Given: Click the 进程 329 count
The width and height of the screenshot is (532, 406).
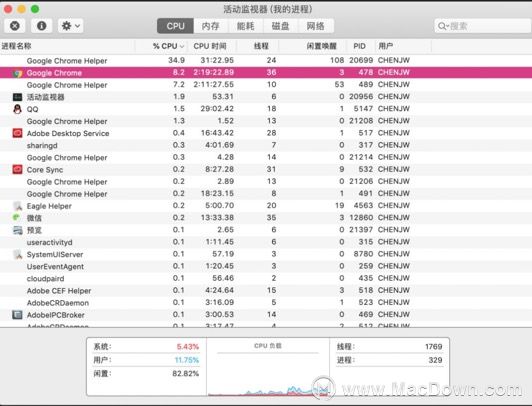Looking at the screenshot, I should 435,360.
